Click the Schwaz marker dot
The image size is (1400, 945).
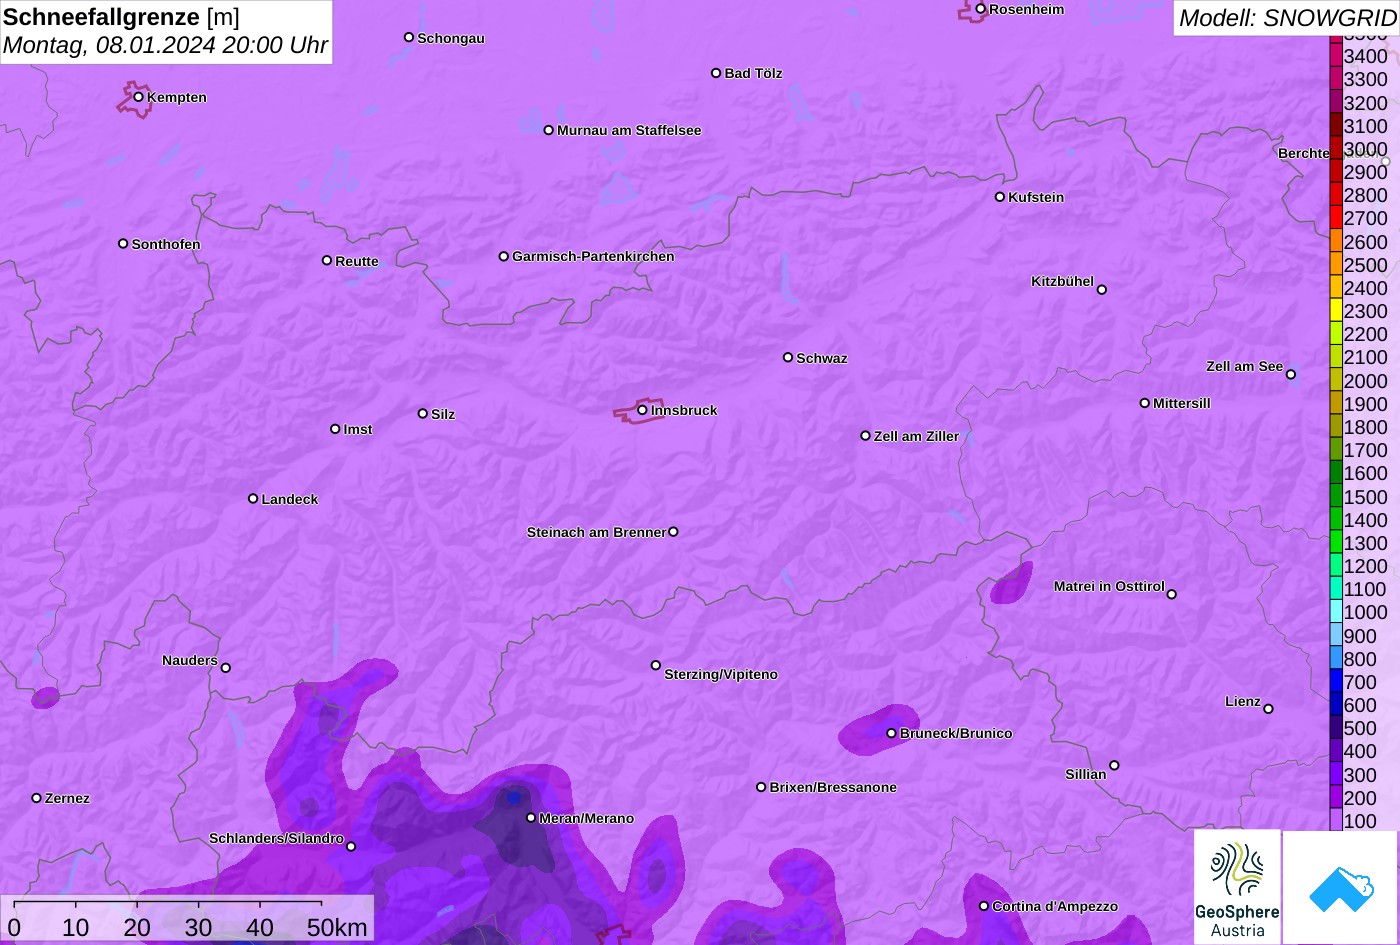point(788,357)
